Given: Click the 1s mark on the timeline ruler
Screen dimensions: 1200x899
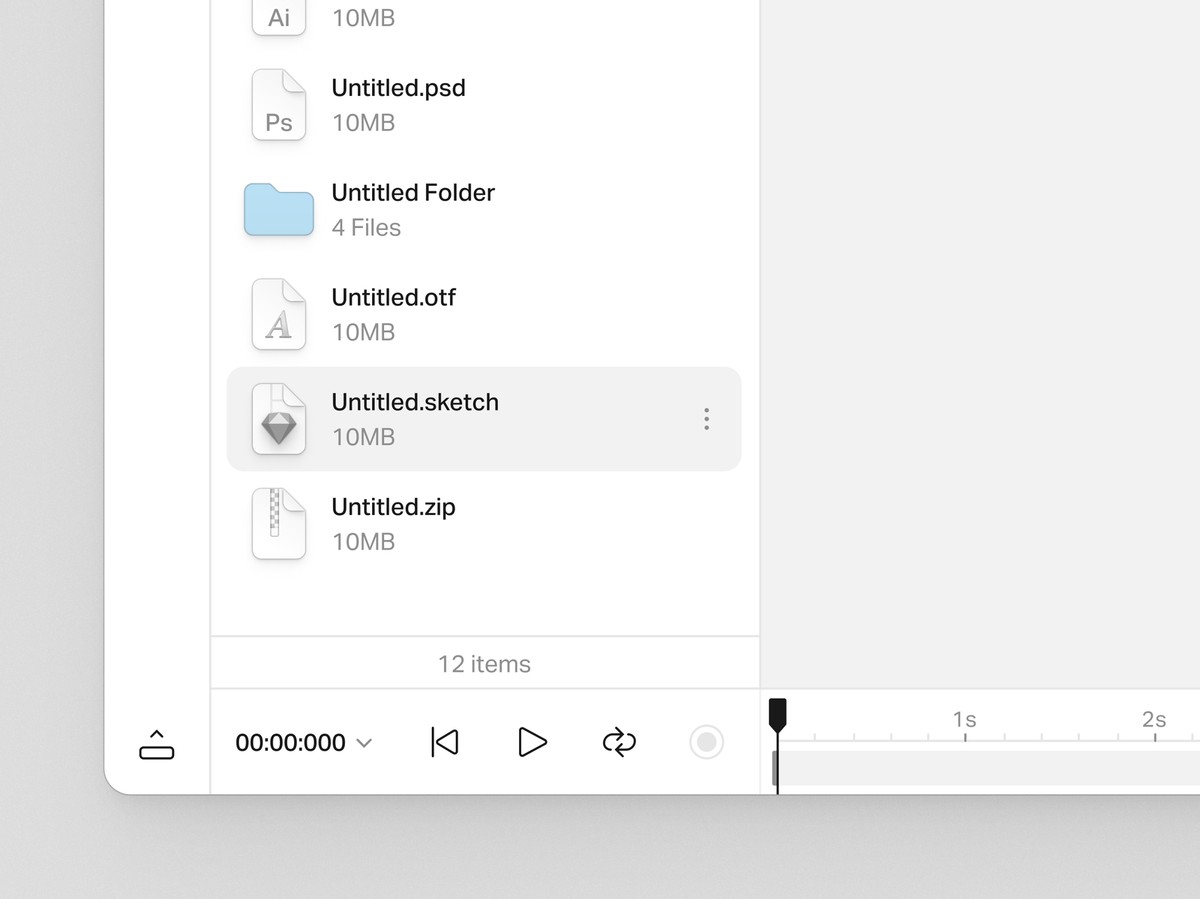Looking at the screenshot, I should pos(965,720).
